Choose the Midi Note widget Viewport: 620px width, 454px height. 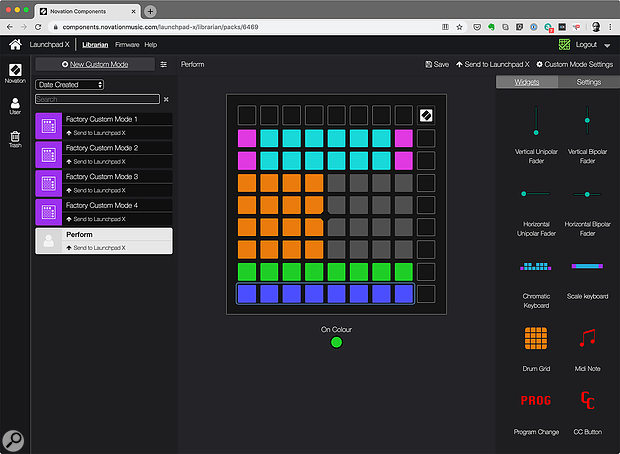[587, 349]
